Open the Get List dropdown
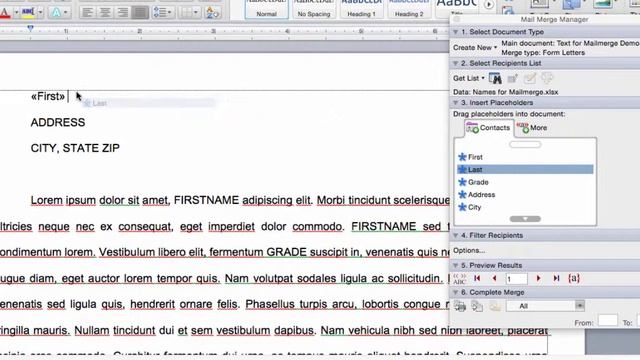Image resolution: width=640 pixels, height=360 pixels. pyautogui.click(x=469, y=78)
